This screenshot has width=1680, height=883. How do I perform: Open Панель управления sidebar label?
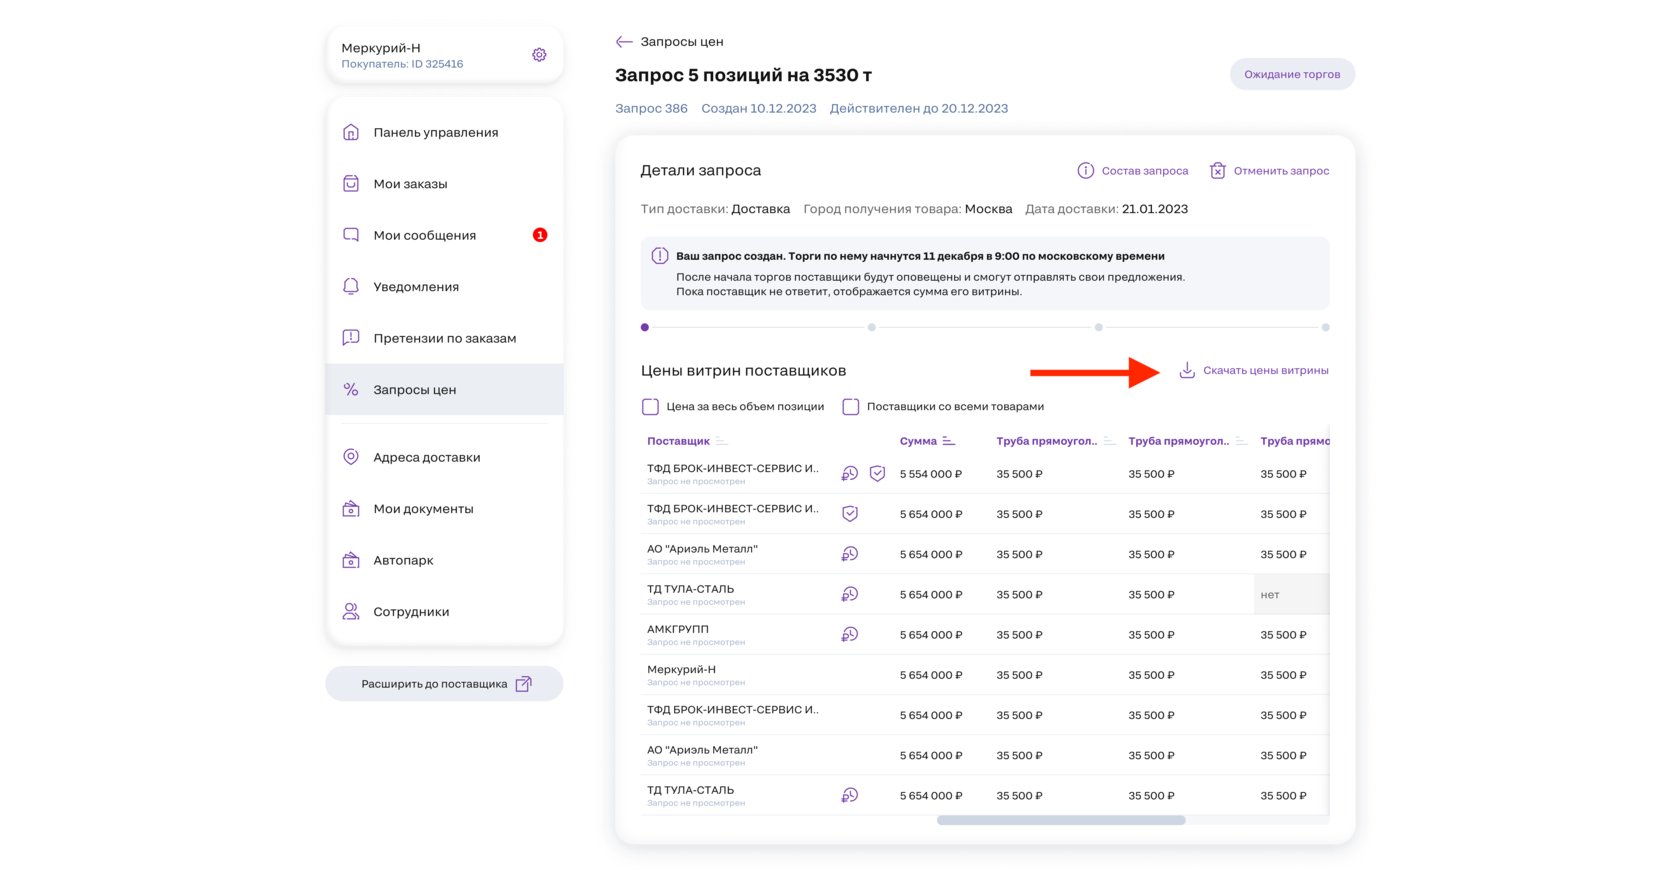click(x=436, y=132)
